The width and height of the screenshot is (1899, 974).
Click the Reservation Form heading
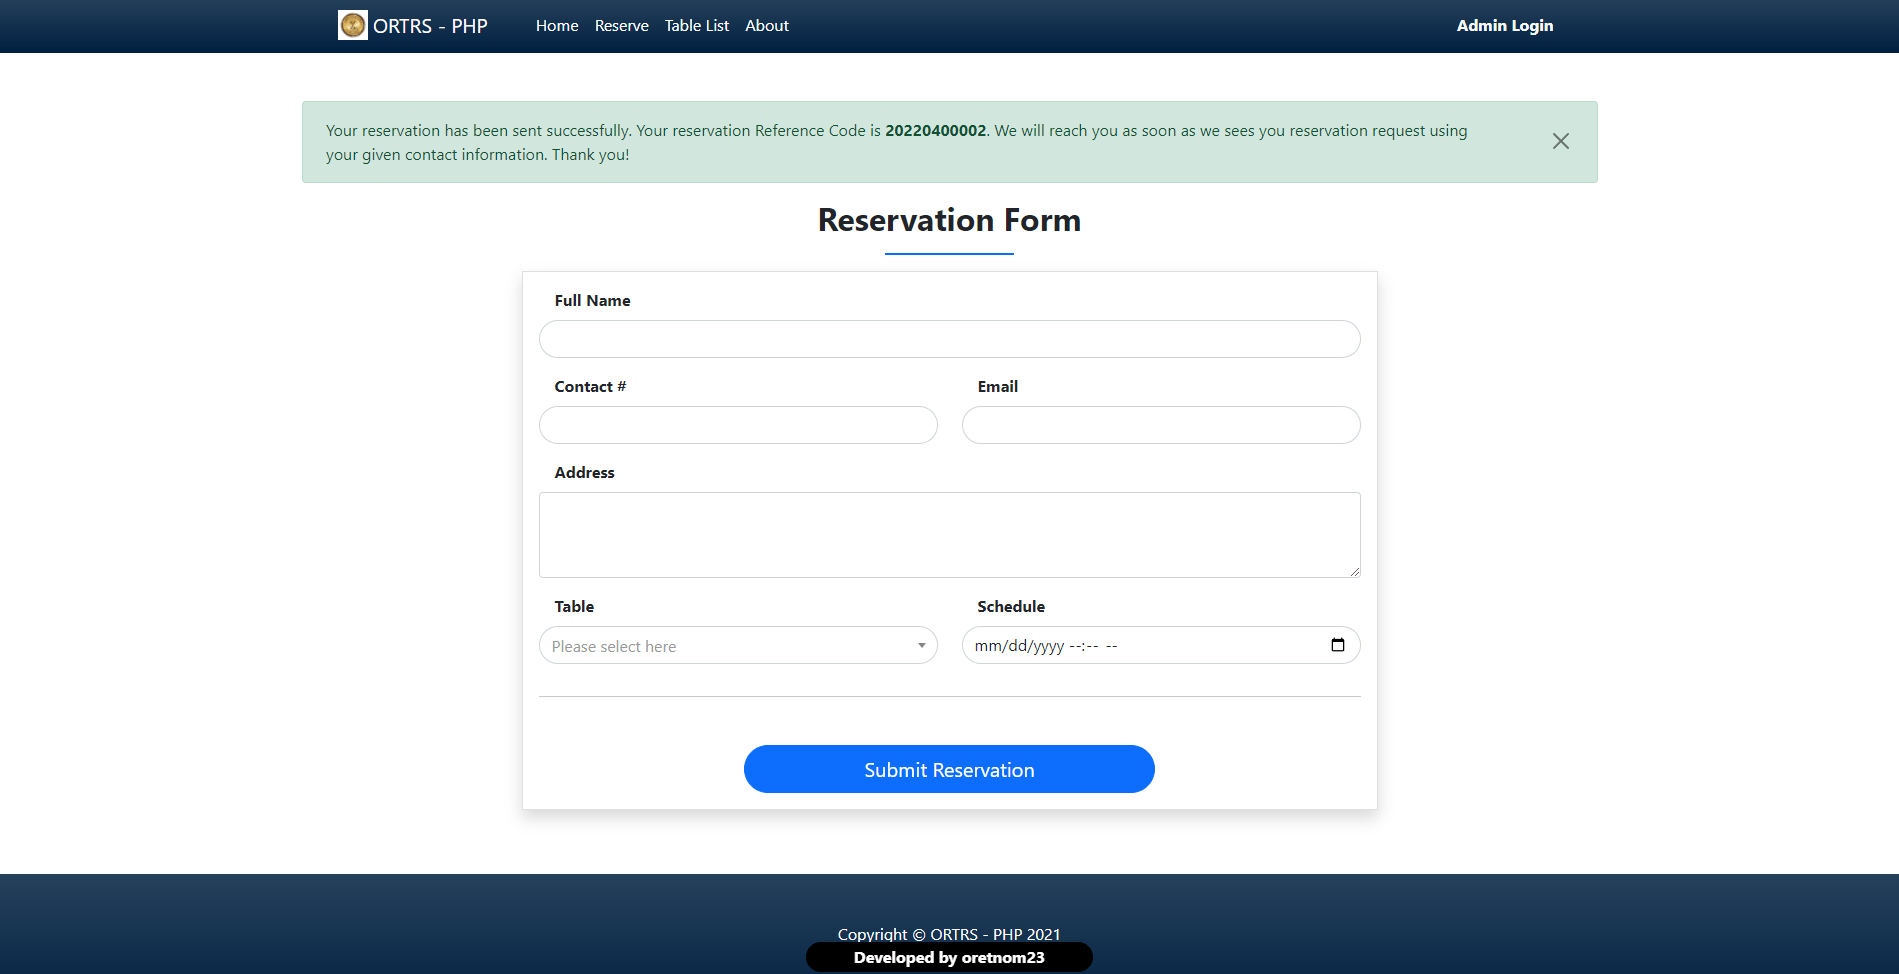tap(949, 220)
